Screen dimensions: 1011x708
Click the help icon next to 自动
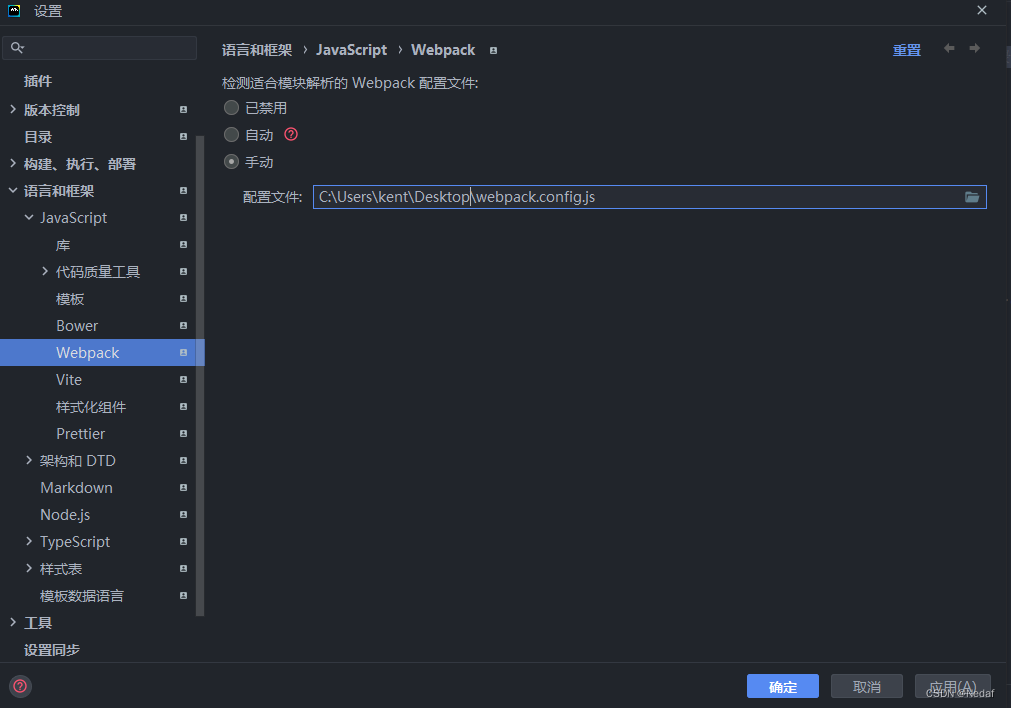(290, 134)
